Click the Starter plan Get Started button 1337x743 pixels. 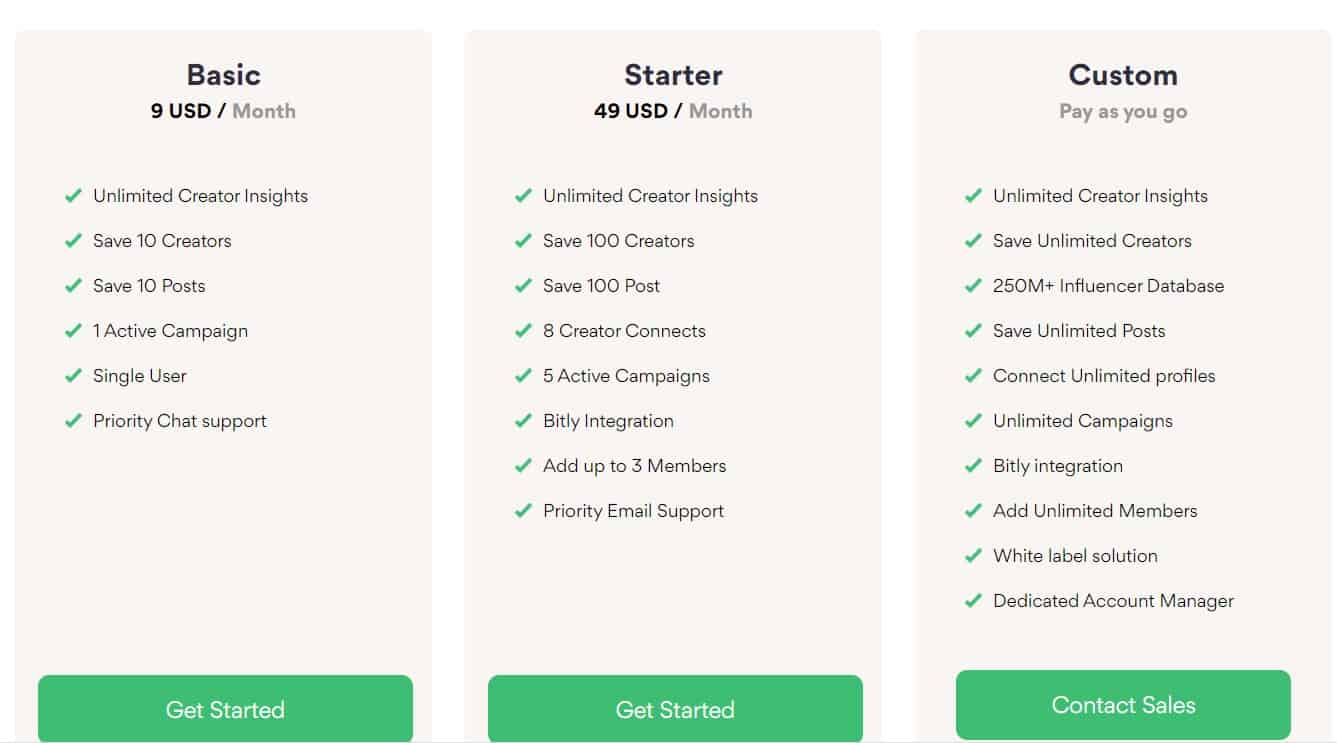point(675,708)
